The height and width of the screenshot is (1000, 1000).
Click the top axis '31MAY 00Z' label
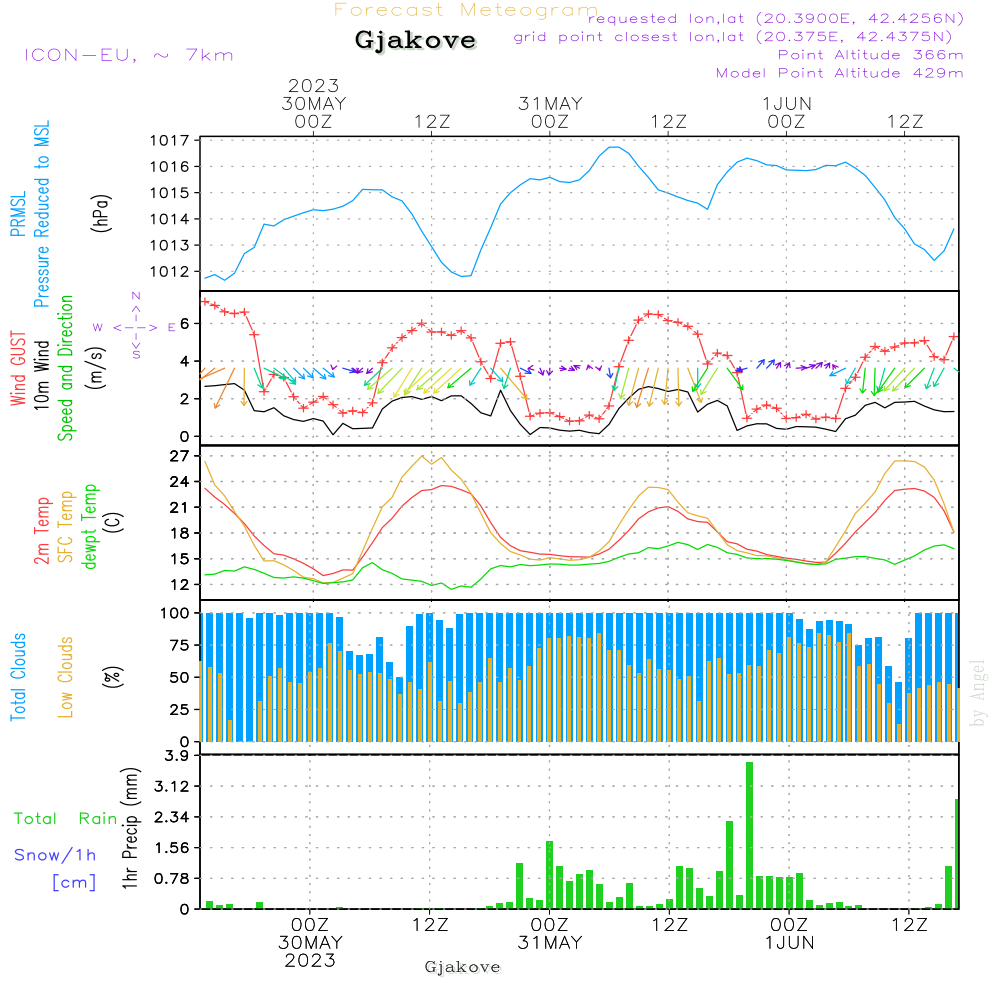(550, 112)
